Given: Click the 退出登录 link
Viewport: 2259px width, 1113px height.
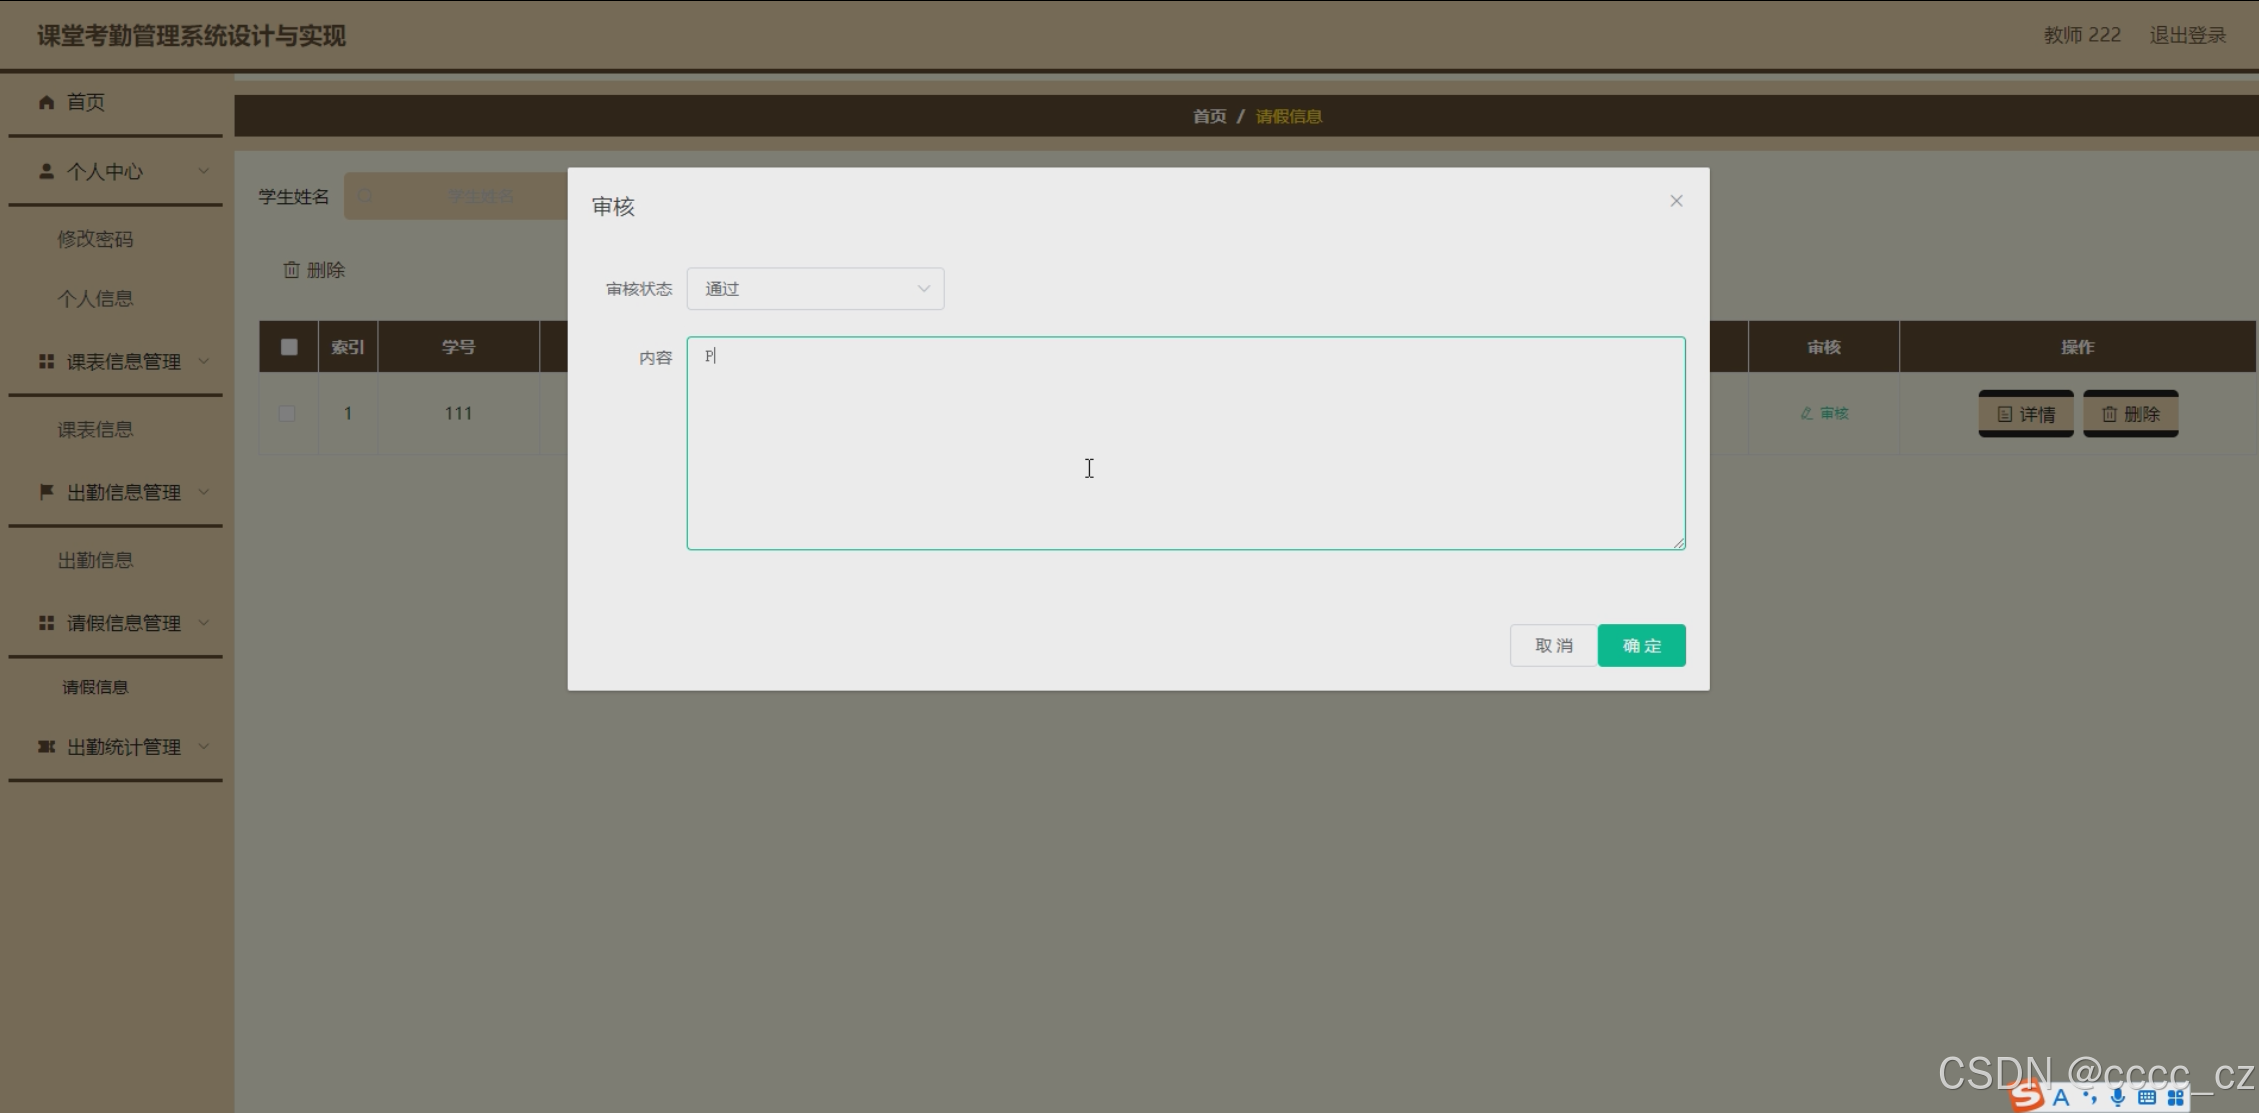Looking at the screenshot, I should 2187,35.
